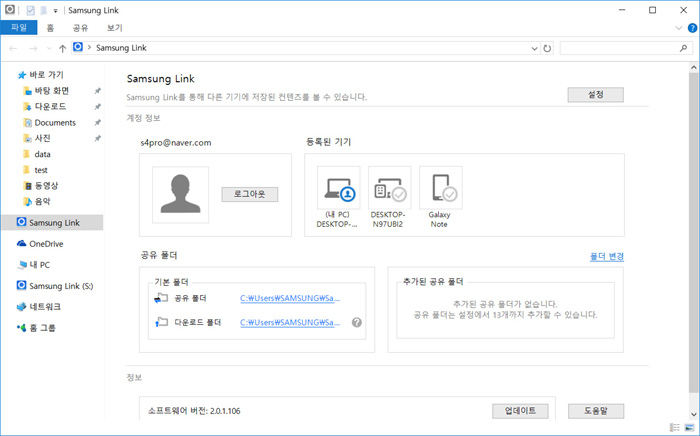Select the Galaxy Note device icon
The height and width of the screenshot is (436, 700).
click(441, 188)
